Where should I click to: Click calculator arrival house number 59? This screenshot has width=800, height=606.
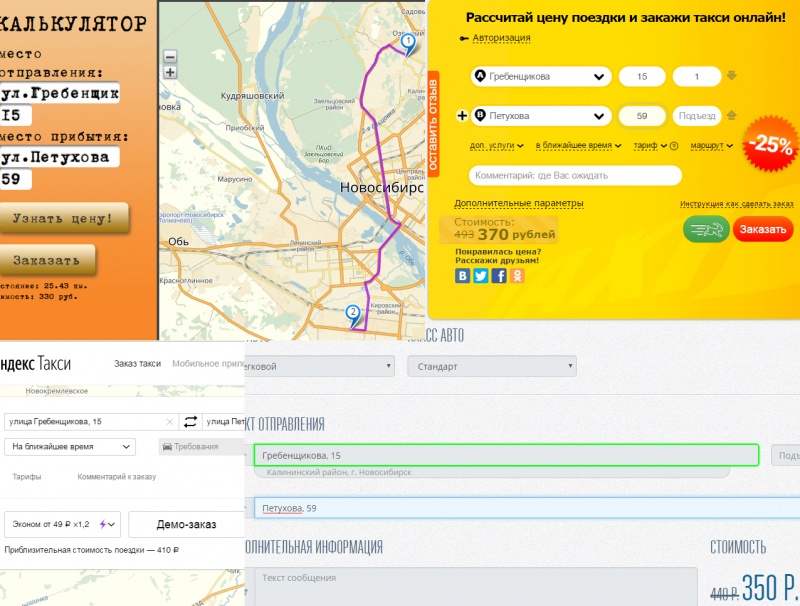click(16, 179)
